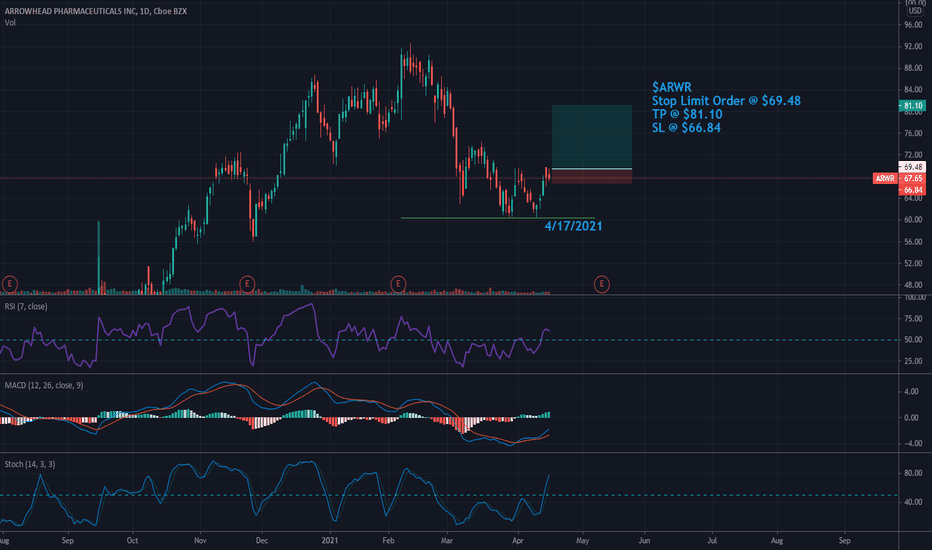
Task: Click the white 69.48 entry price tag
Action: (x=912, y=167)
